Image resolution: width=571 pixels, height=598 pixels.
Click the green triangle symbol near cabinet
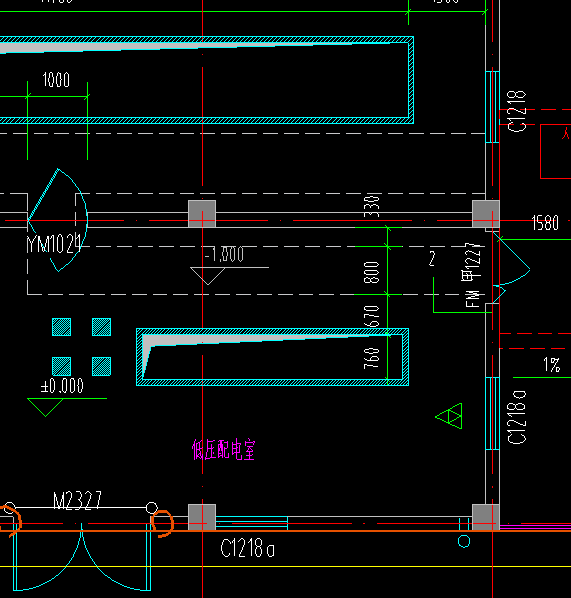coord(449,416)
